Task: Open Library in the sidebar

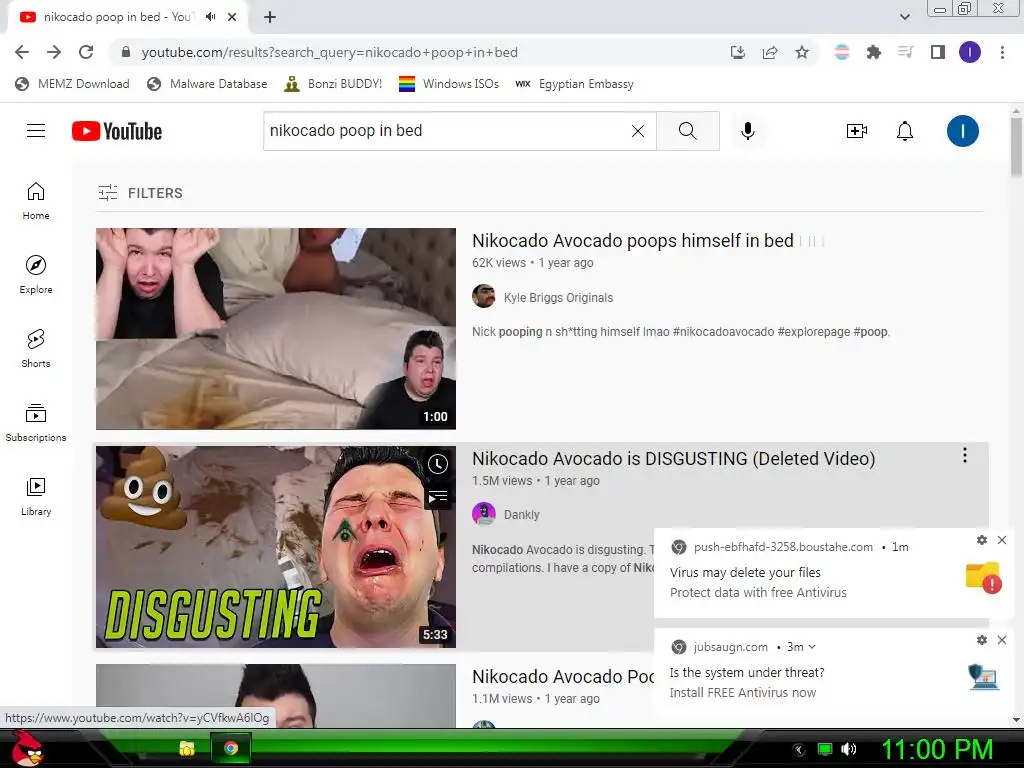Action: click(36, 497)
